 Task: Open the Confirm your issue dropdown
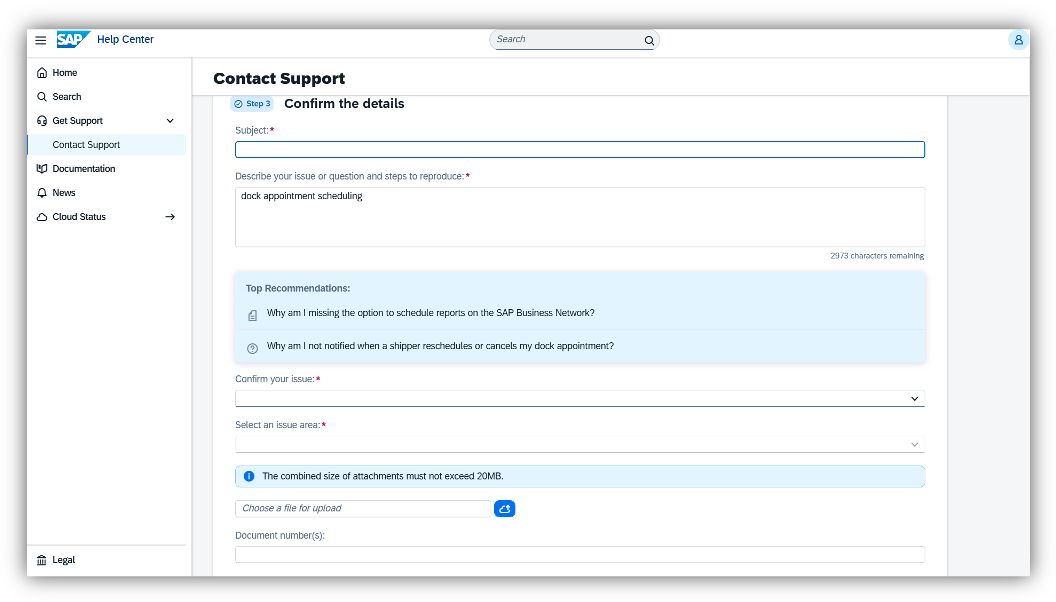coord(579,399)
